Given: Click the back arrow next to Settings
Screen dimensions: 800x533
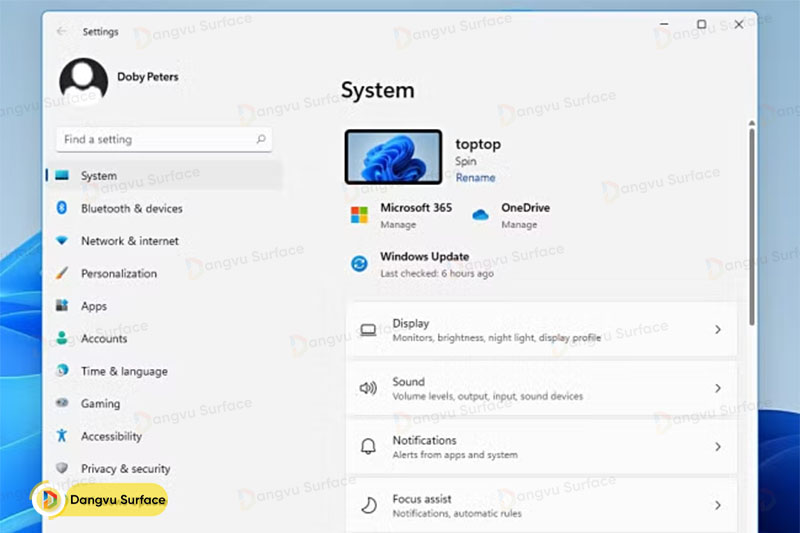Looking at the screenshot, I should pyautogui.click(x=62, y=32).
